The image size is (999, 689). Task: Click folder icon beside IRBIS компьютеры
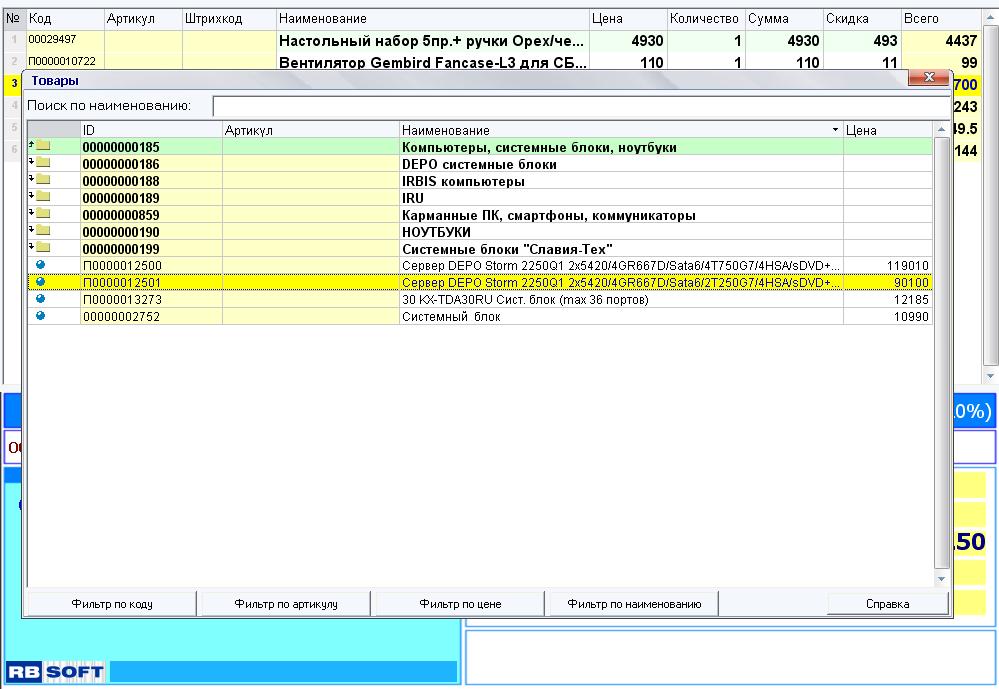[x=42, y=181]
